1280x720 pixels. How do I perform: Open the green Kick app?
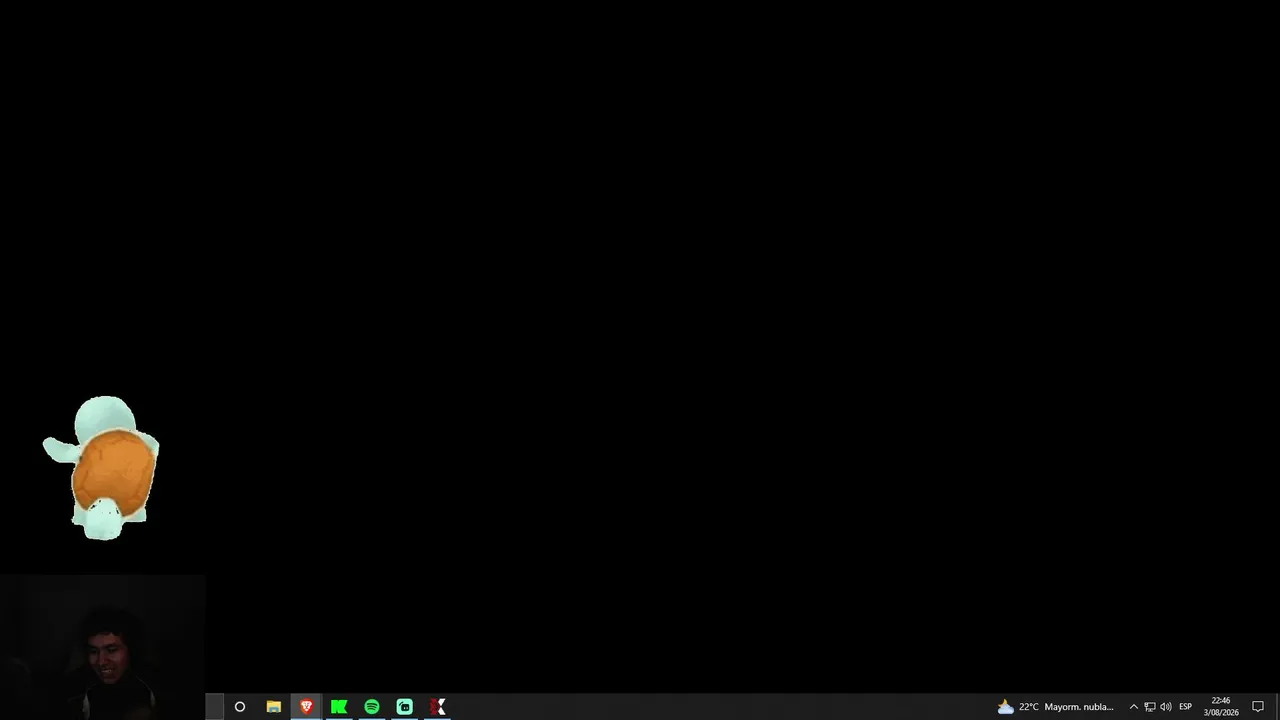pyautogui.click(x=339, y=707)
